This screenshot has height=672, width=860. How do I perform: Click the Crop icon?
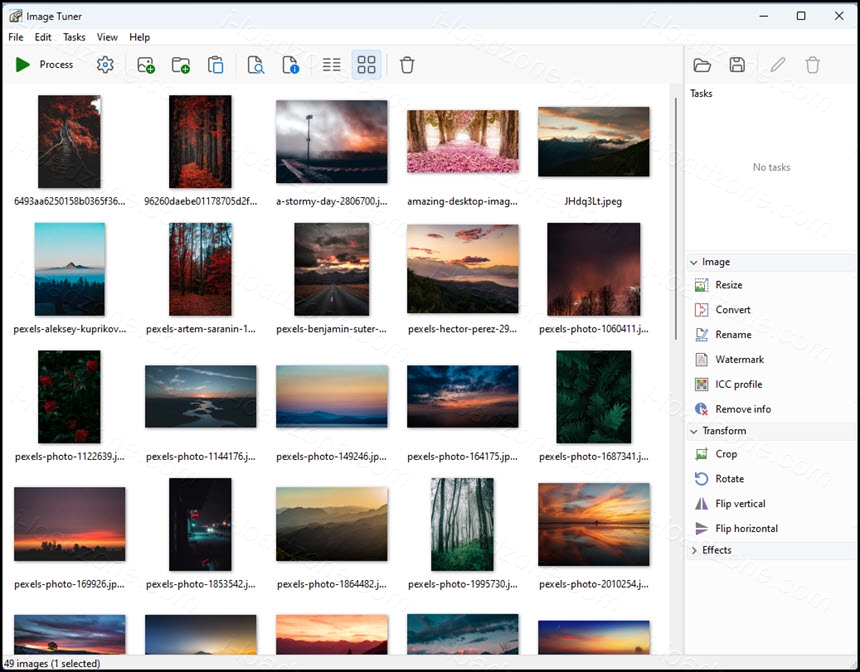(701, 454)
